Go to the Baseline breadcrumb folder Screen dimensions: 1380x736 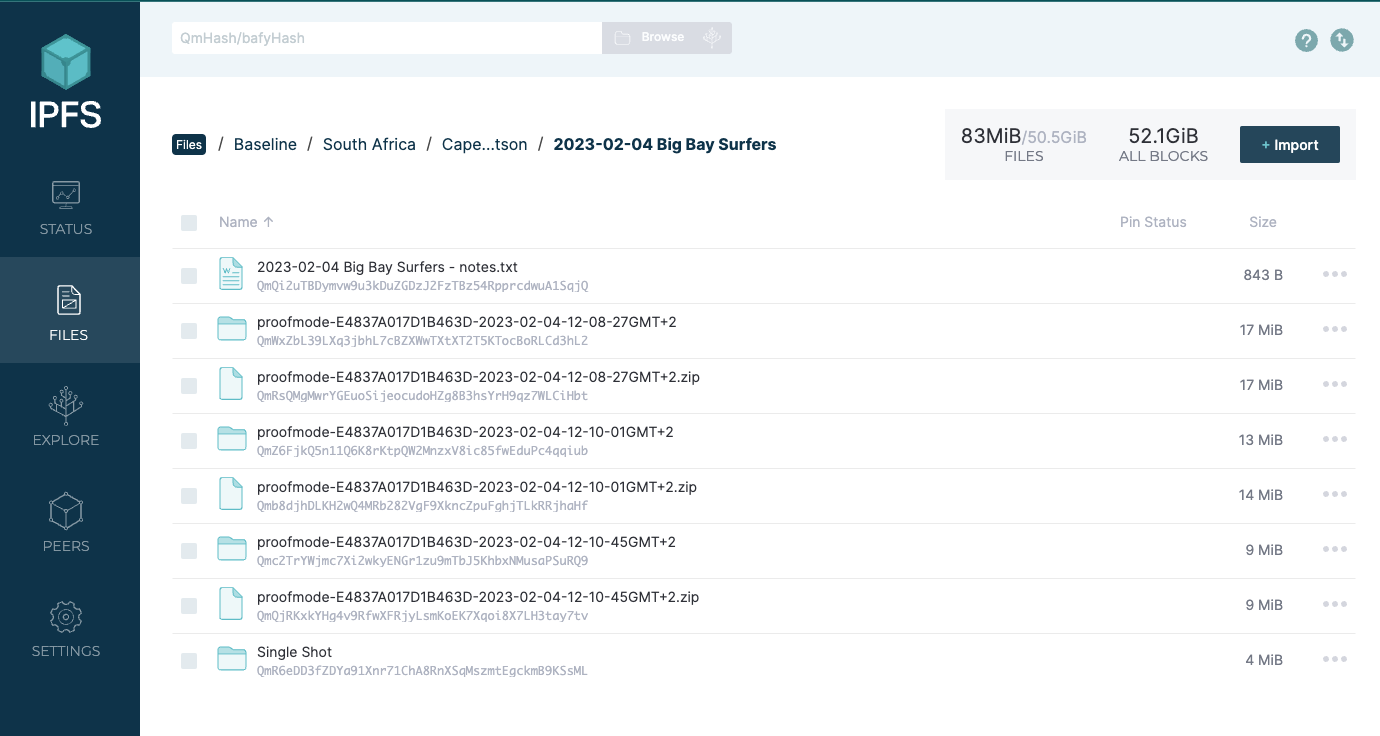[265, 144]
